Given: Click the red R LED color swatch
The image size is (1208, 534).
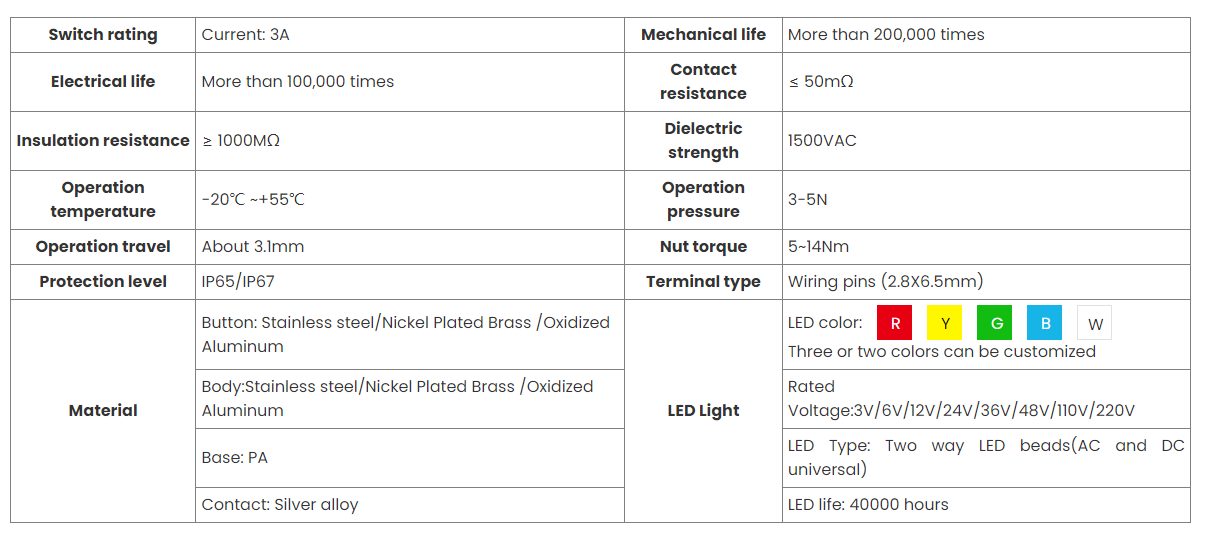Looking at the screenshot, I should [x=895, y=323].
